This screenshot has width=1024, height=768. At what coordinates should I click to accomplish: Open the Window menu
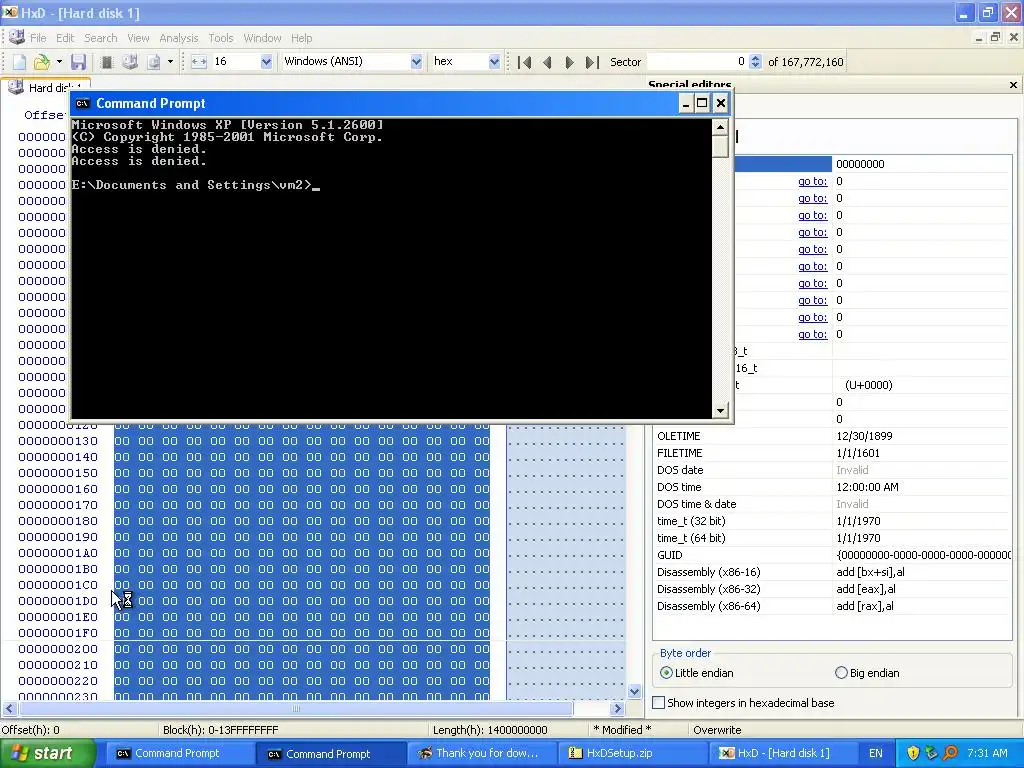point(262,38)
